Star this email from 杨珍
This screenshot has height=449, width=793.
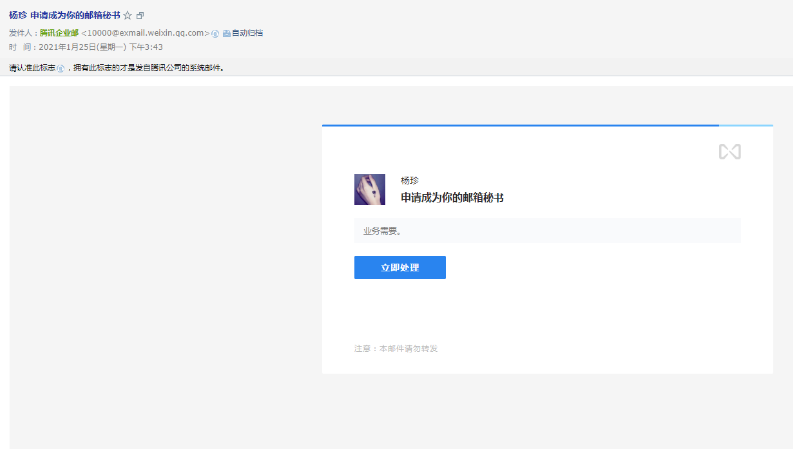coord(127,16)
